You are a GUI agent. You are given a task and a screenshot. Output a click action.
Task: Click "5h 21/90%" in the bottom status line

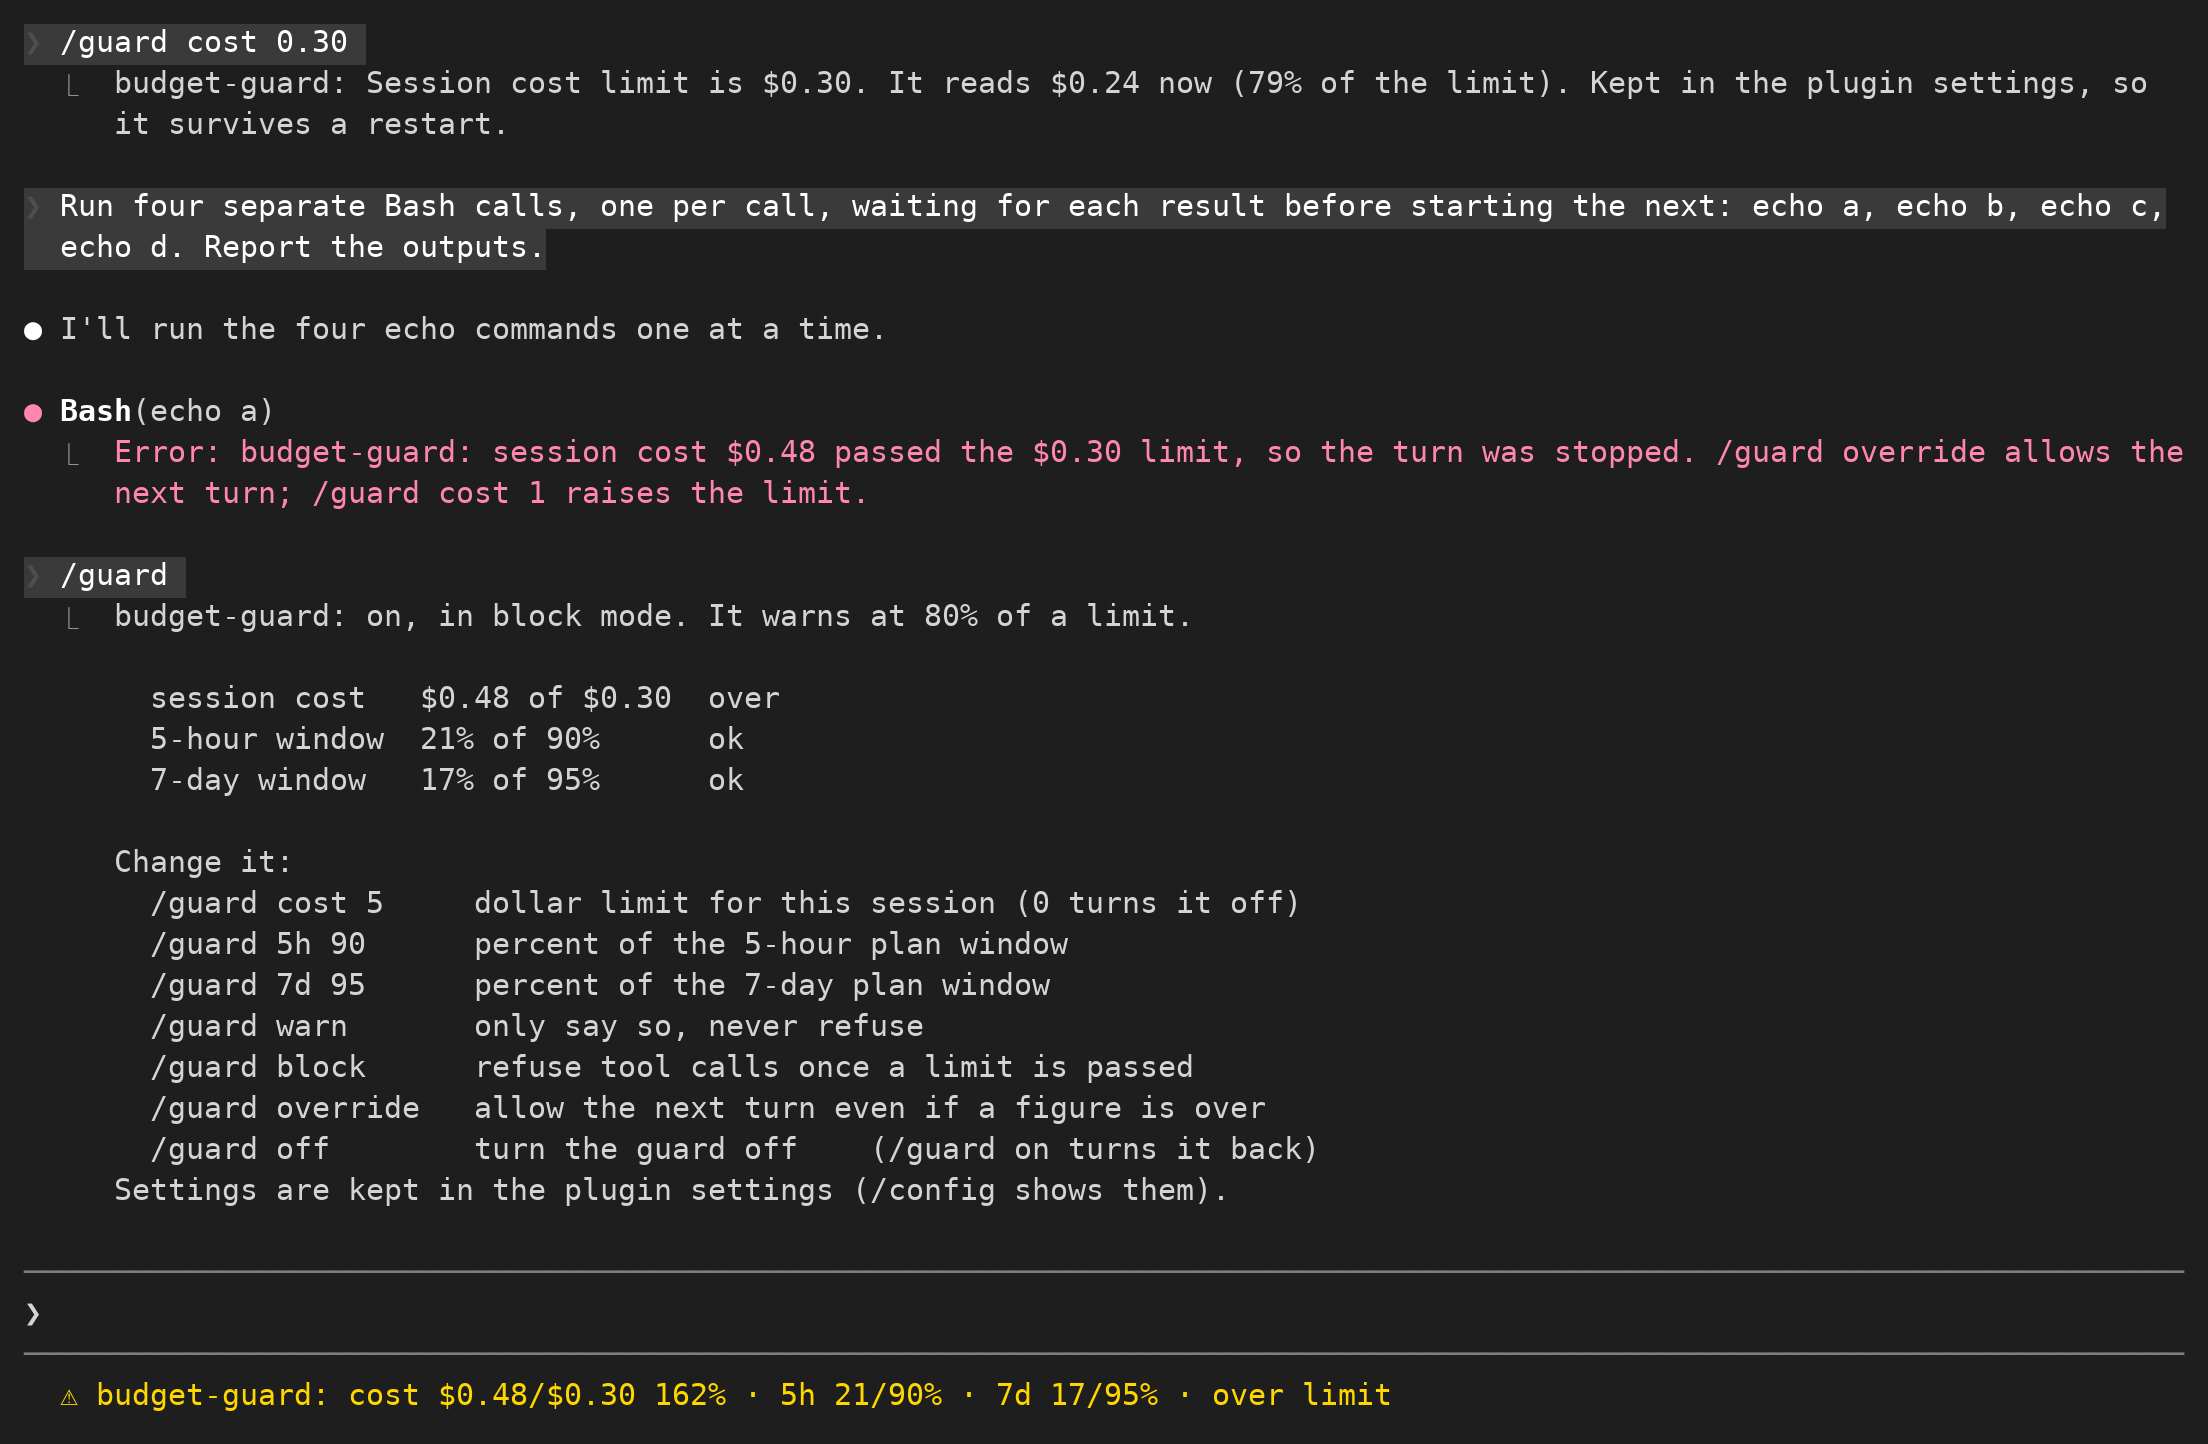861,1395
